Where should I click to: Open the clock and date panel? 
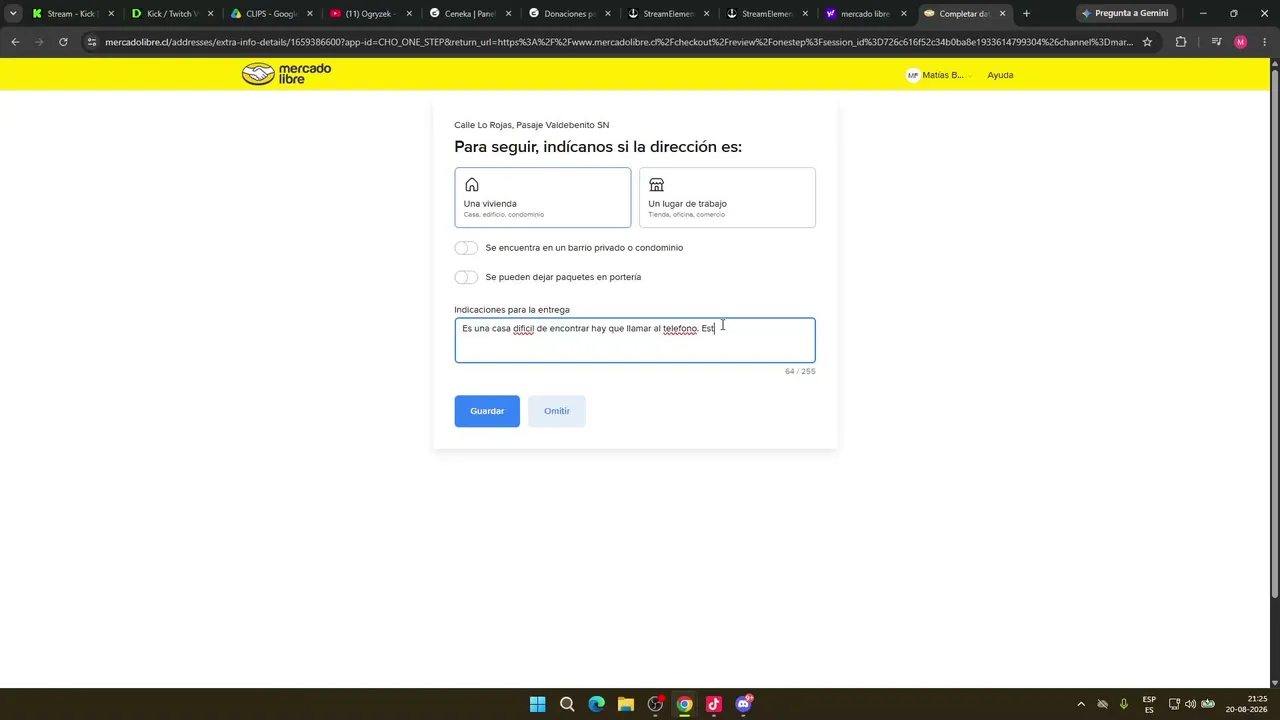click(1247, 704)
